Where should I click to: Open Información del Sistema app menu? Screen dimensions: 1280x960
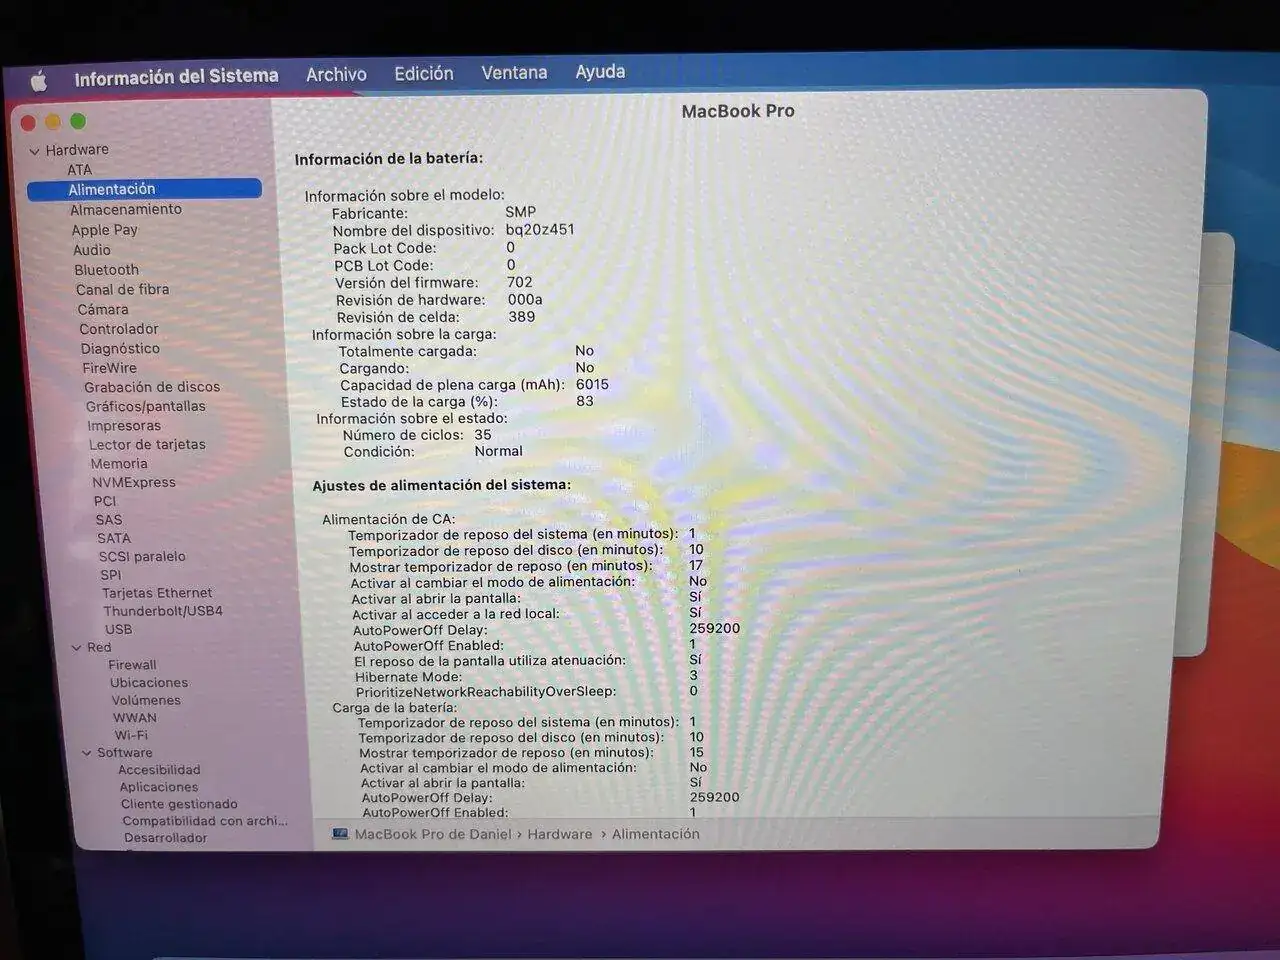[x=176, y=77]
